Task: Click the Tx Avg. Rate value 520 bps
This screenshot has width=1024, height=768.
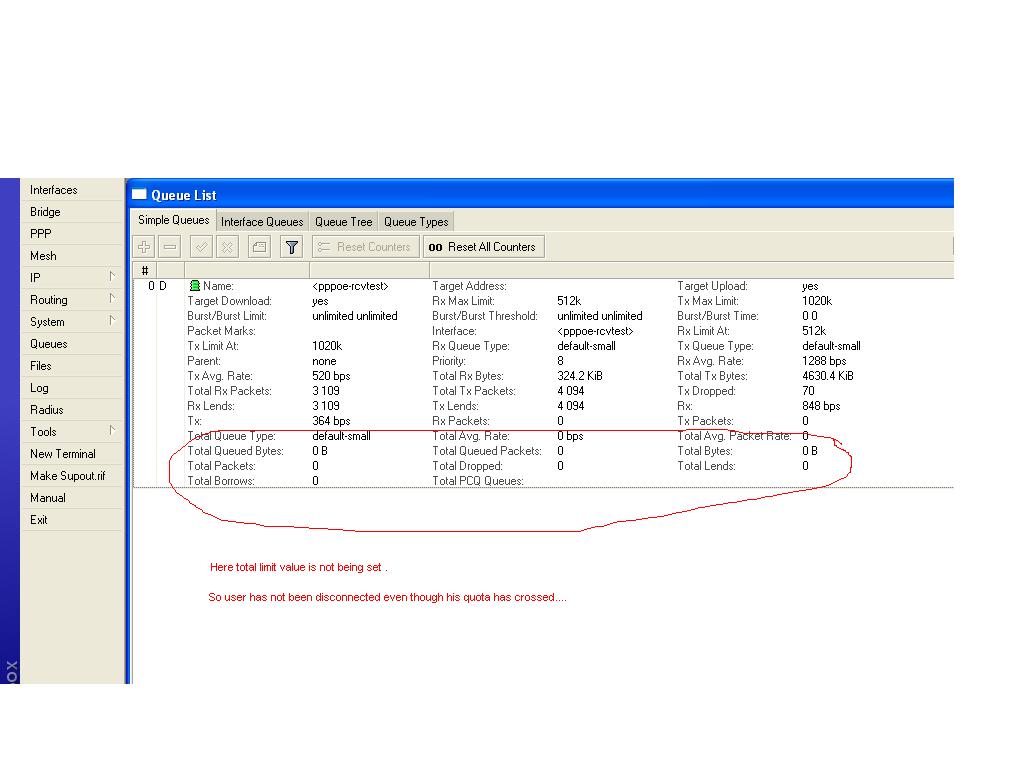Action: [331, 376]
